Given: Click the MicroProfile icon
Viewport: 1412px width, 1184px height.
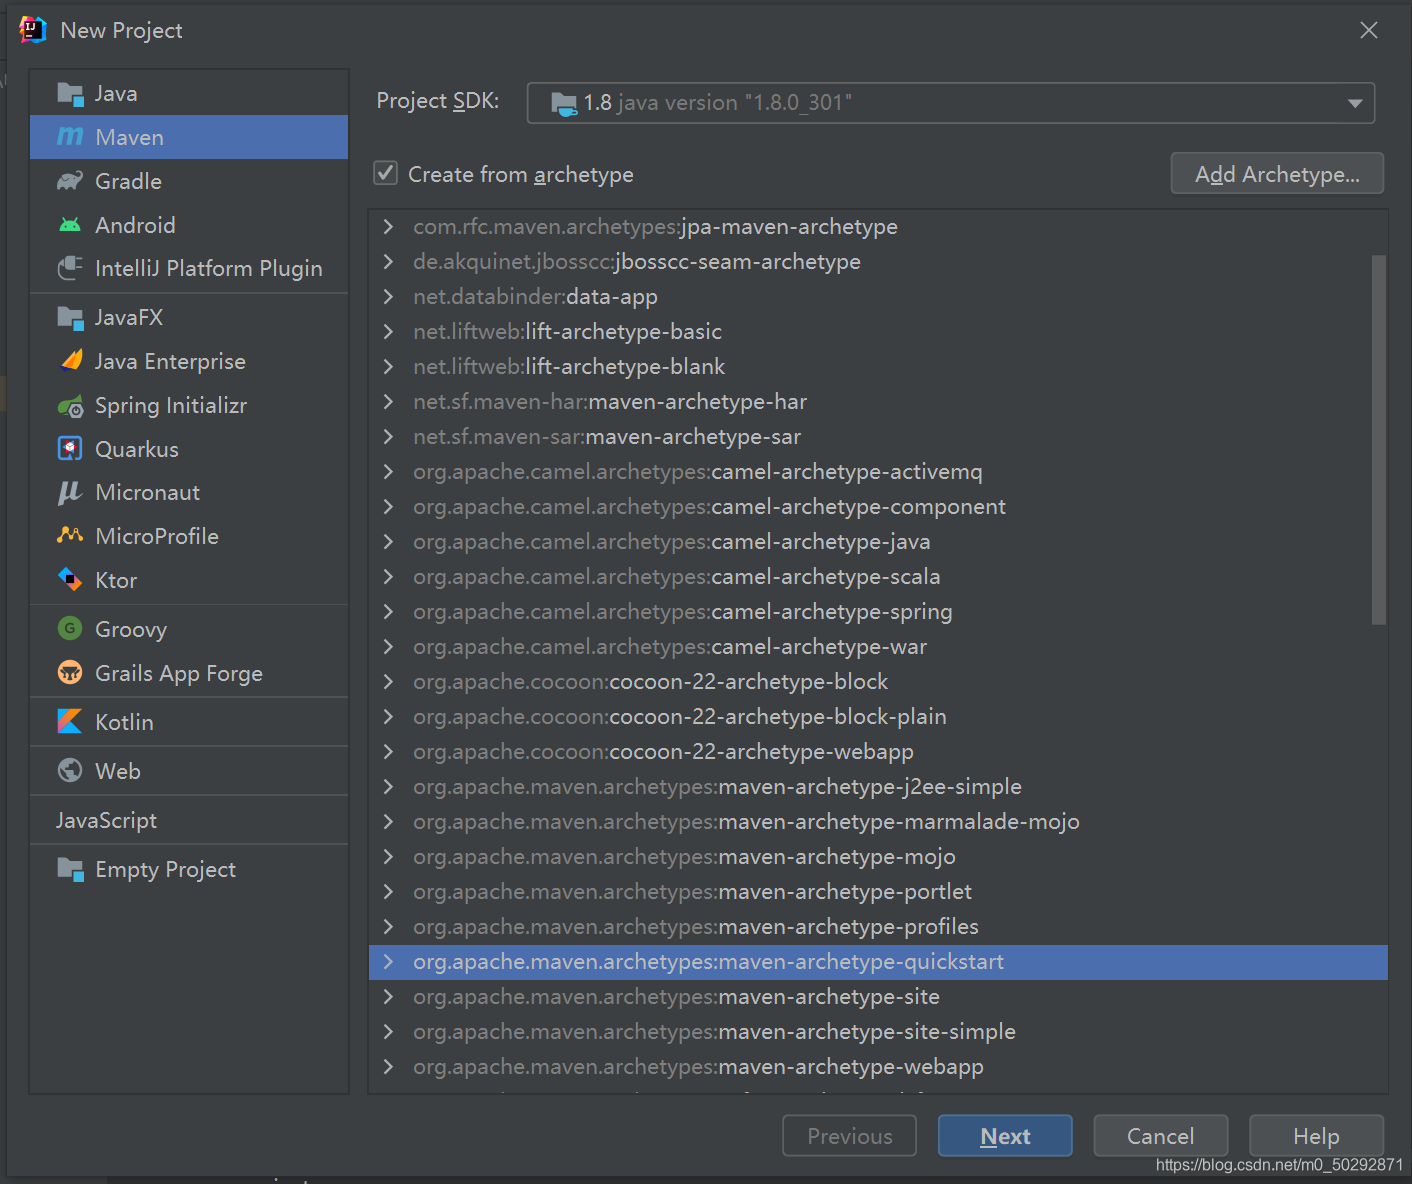Looking at the screenshot, I should (70, 536).
